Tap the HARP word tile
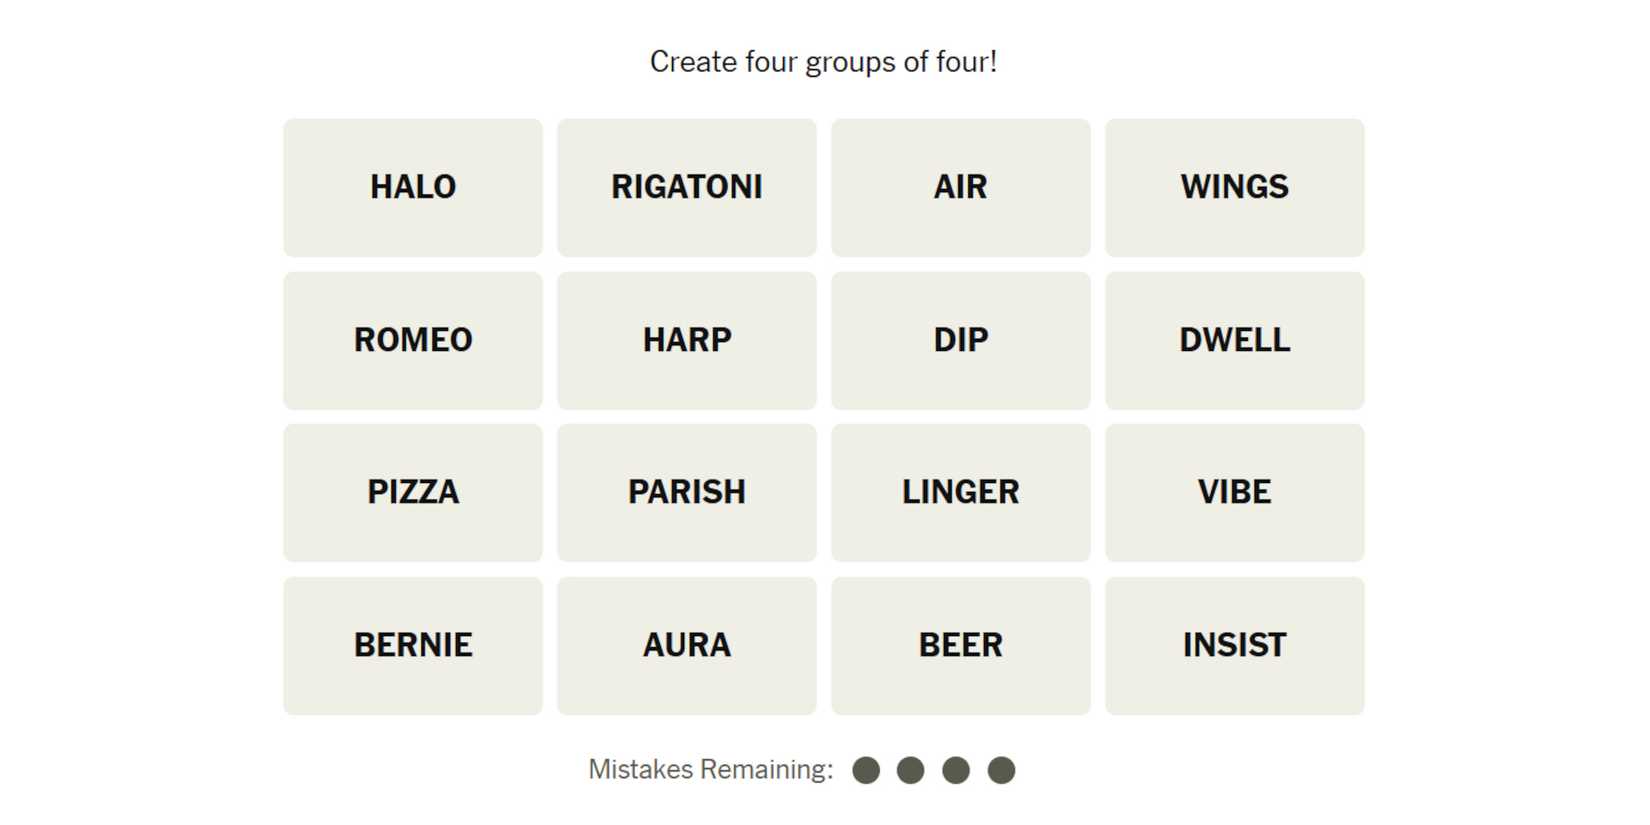The height and width of the screenshot is (825, 1650). coord(687,340)
